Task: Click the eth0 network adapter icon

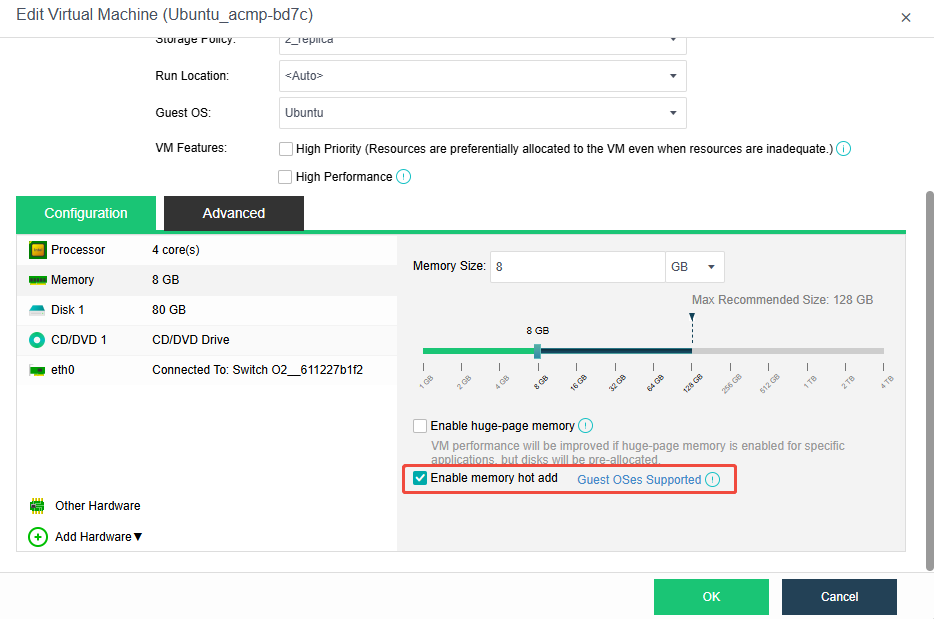Action: tap(38, 370)
